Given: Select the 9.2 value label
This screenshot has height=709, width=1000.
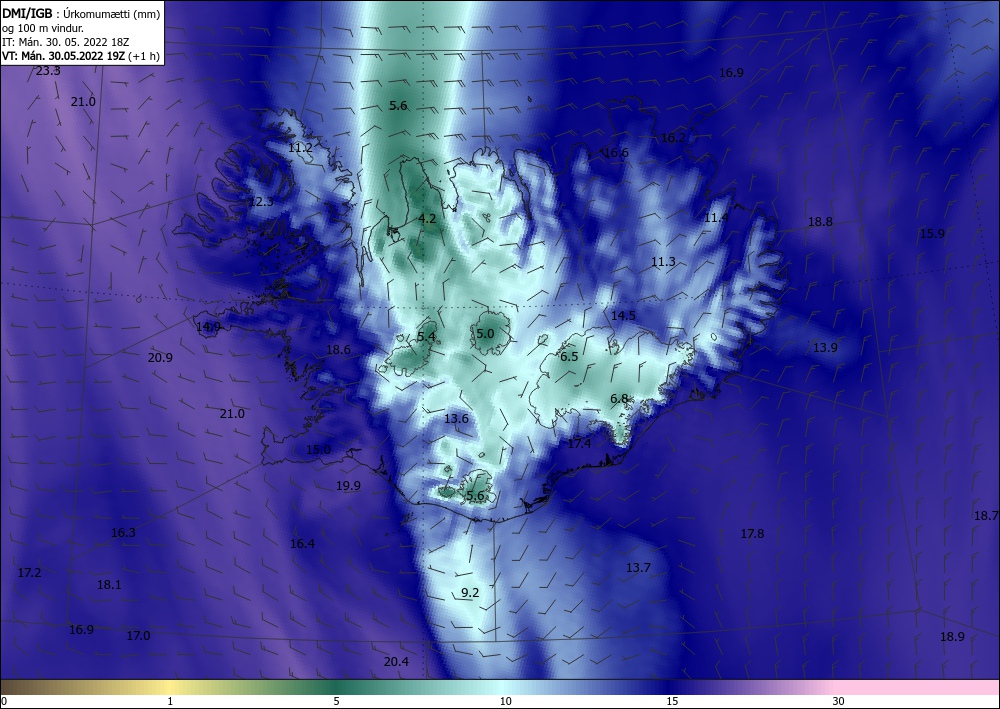Looking at the screenshot, I should tap(470, 593).
